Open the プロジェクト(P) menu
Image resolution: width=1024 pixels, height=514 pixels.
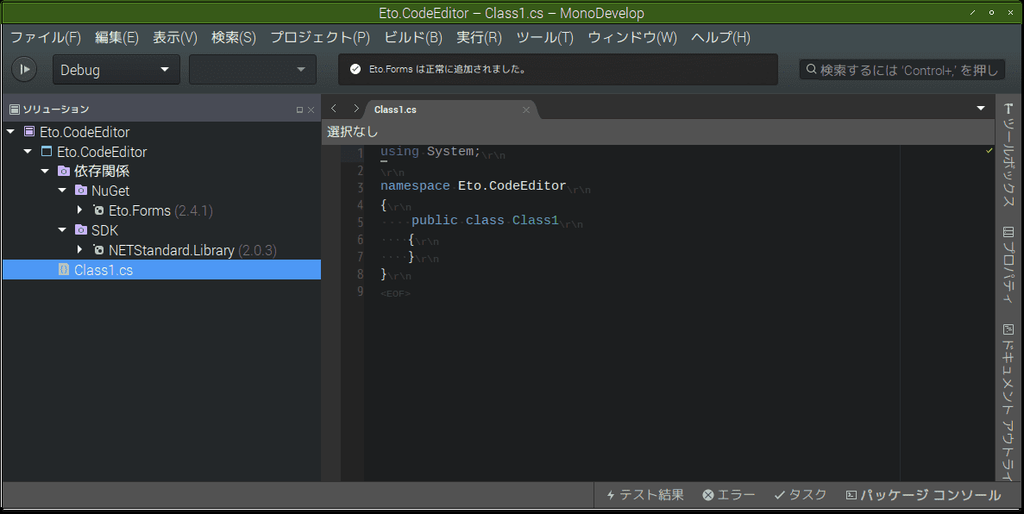pyautogui.click(x=320, y=37)
